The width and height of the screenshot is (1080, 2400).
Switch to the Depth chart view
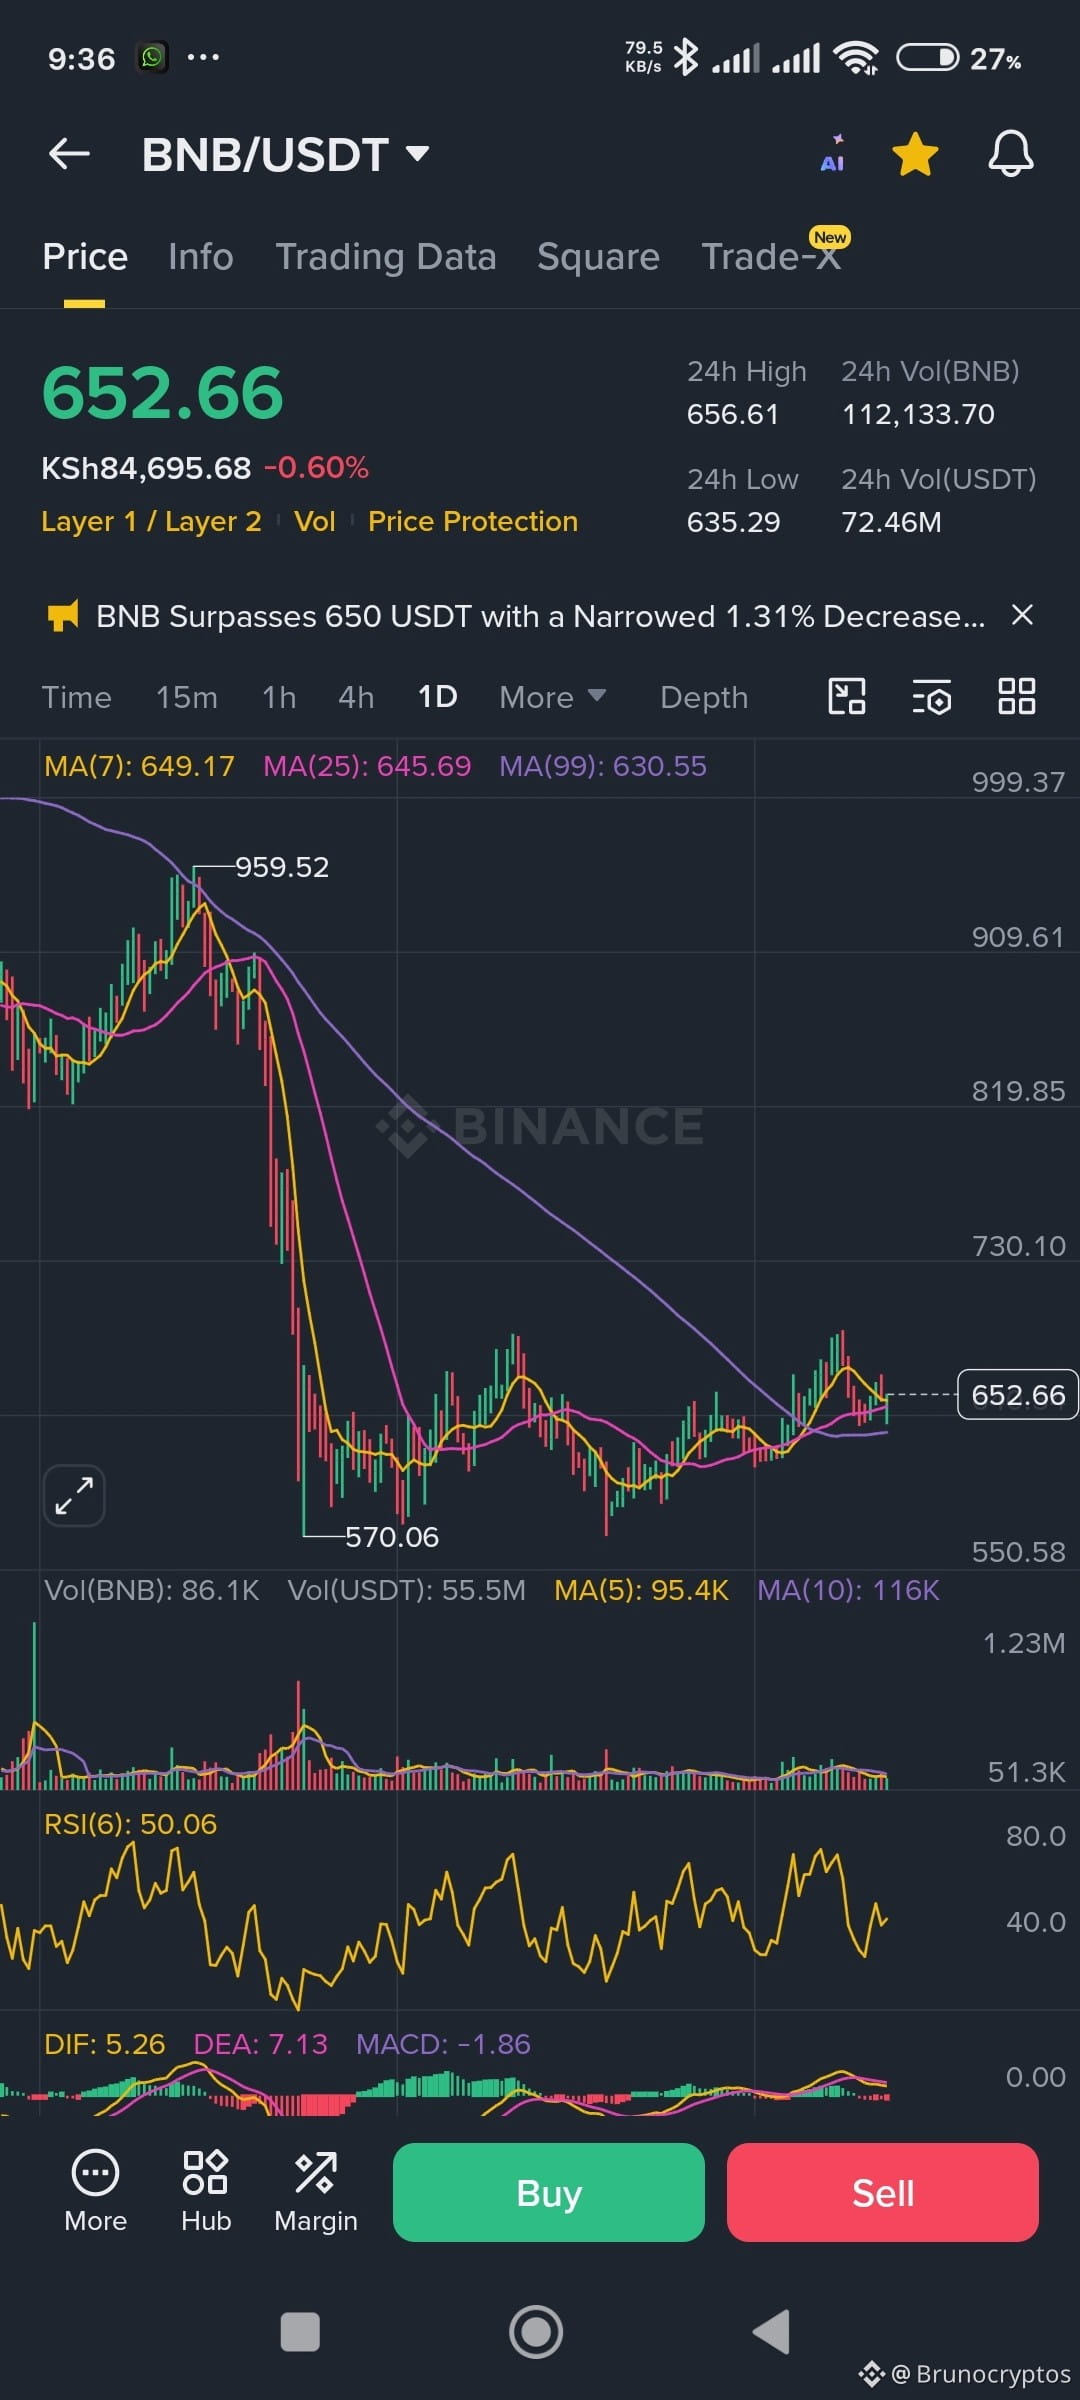click(x=704, y=697)
